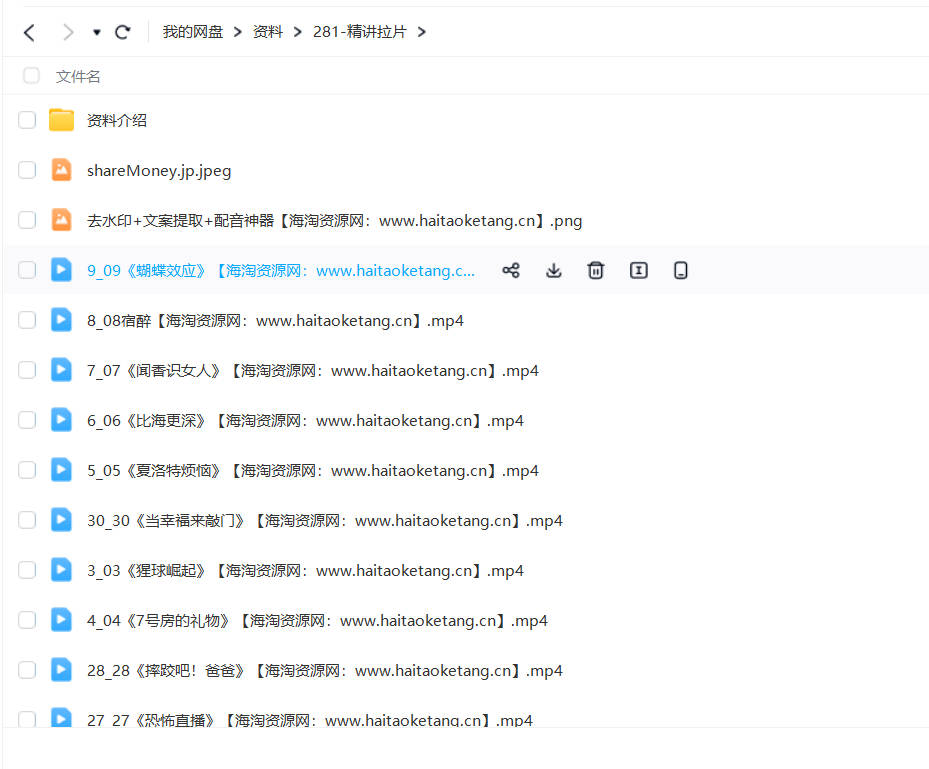929x769 pixels.
Task: Select the 30_30《当幸福来敲门》 checkbox
Action: point(27,520)
